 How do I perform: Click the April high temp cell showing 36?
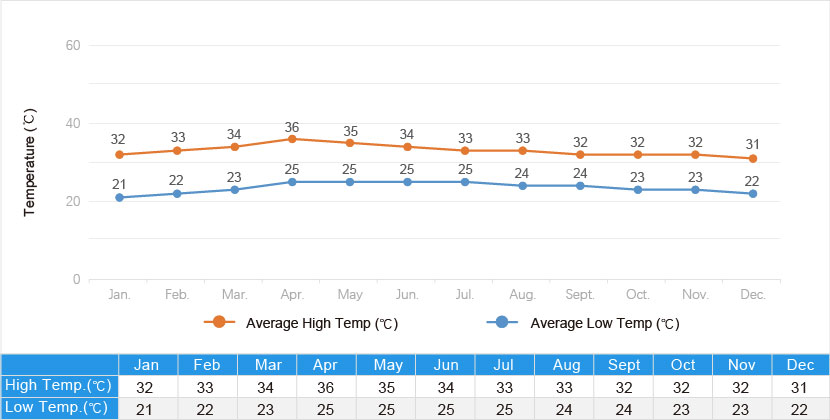pos(326,386)
